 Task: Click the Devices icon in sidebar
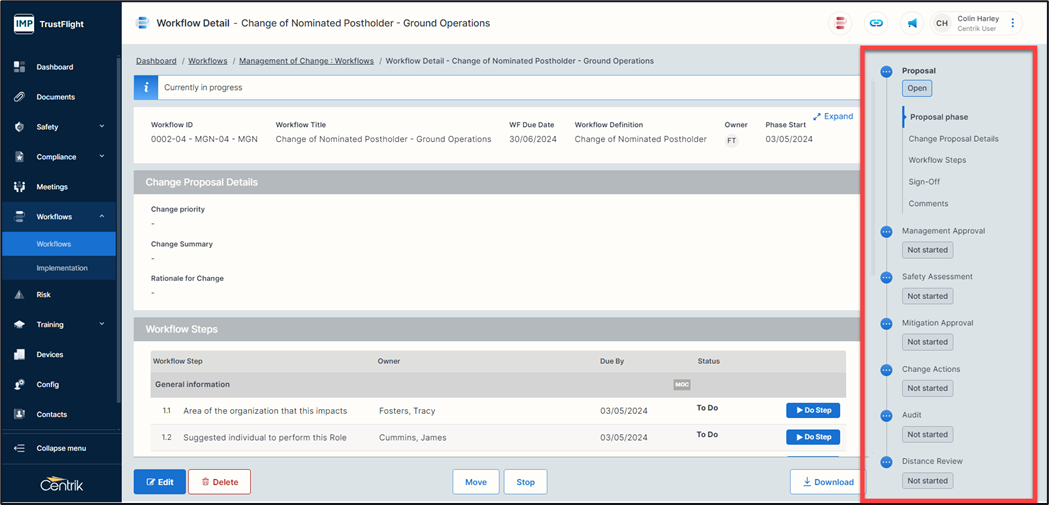coord(19,355)
